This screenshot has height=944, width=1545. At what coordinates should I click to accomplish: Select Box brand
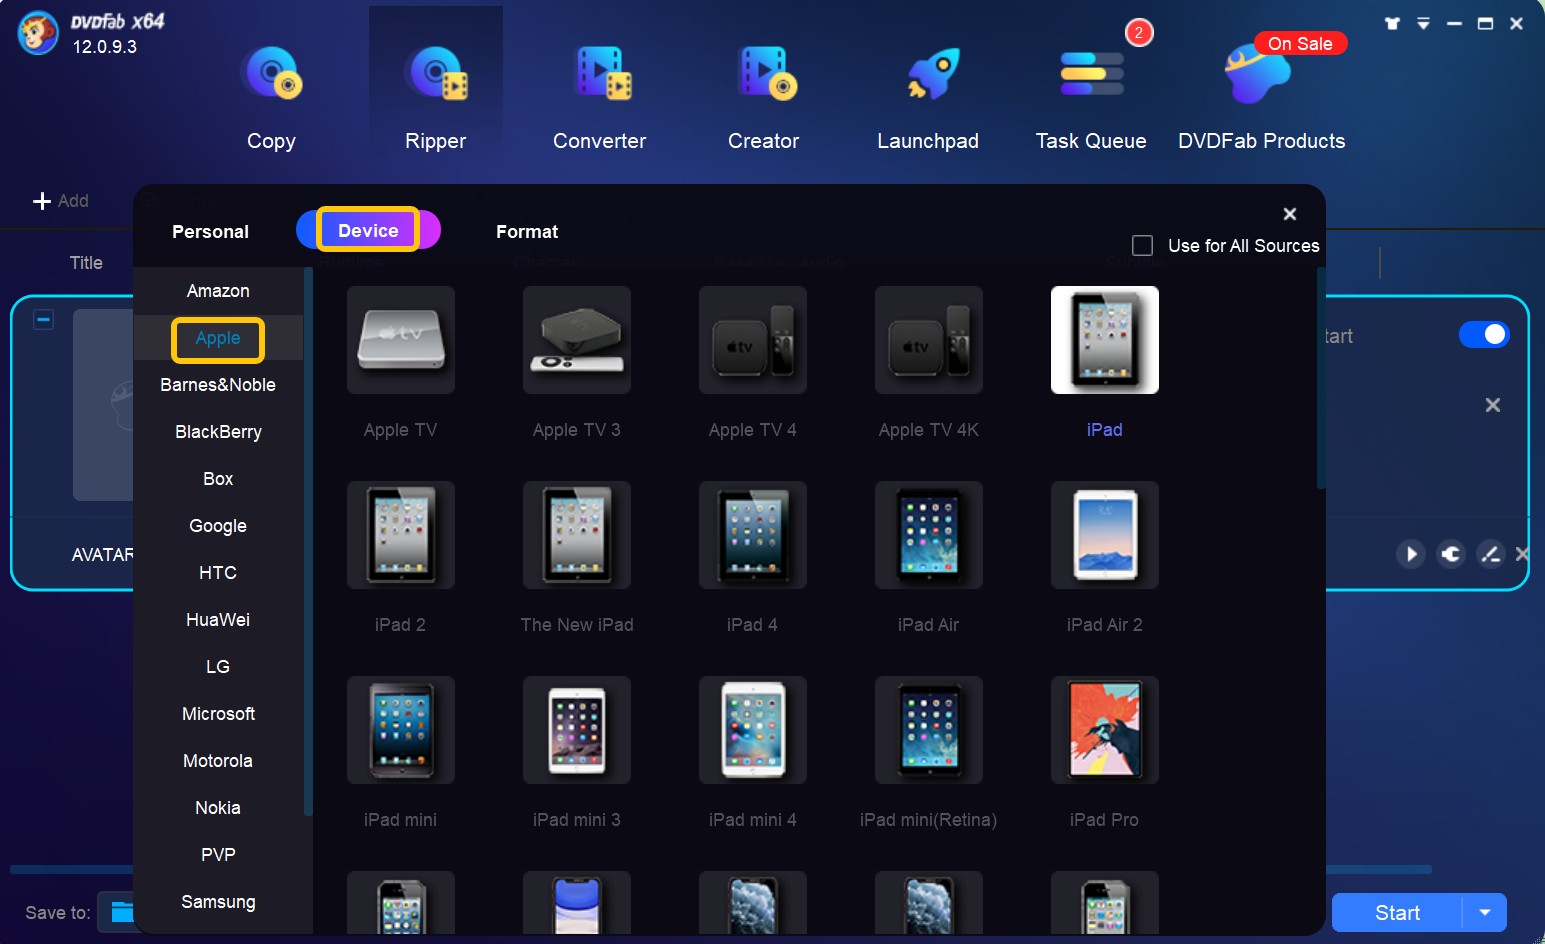[x=218, y=479]
